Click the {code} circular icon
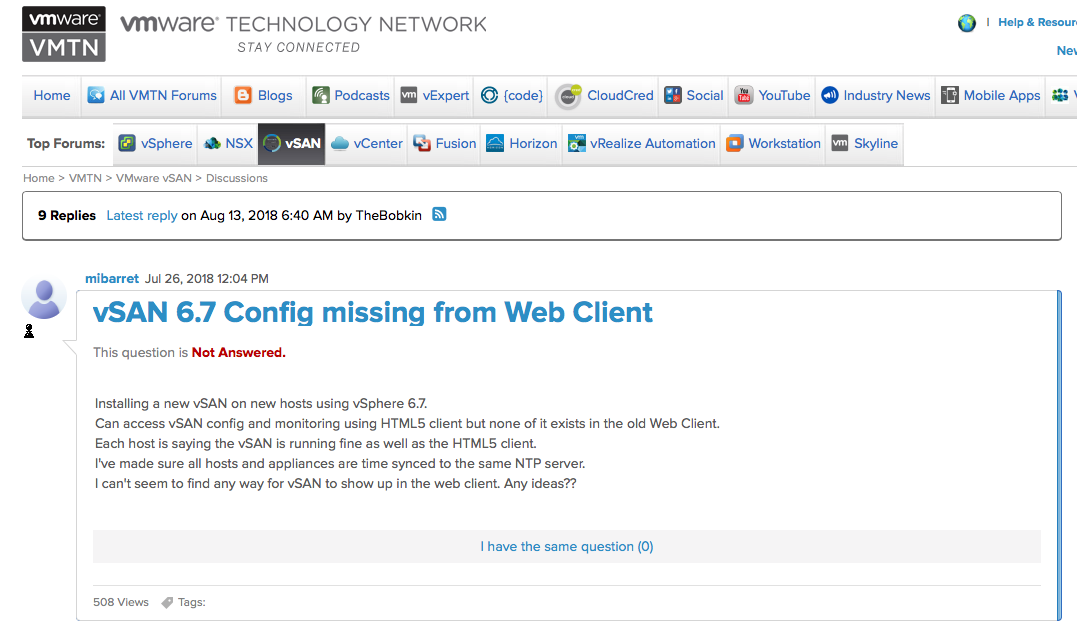 pos(489,95)
